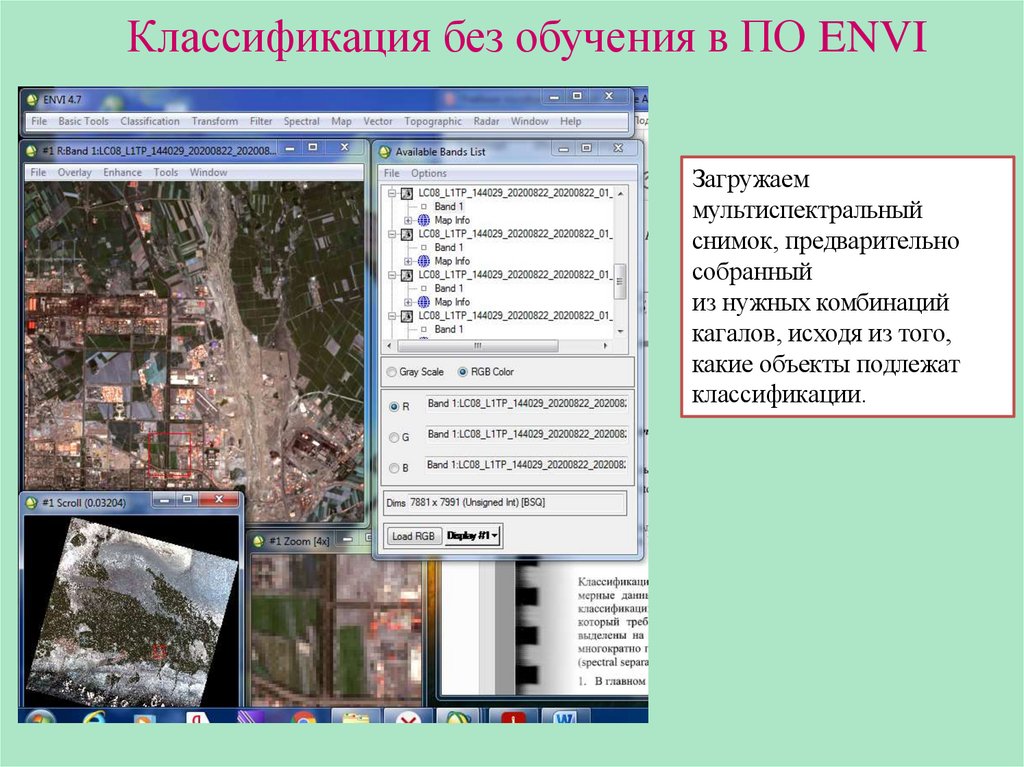Open the Classification menu in ENVI

pyautogui.click(x=150, y=122)
